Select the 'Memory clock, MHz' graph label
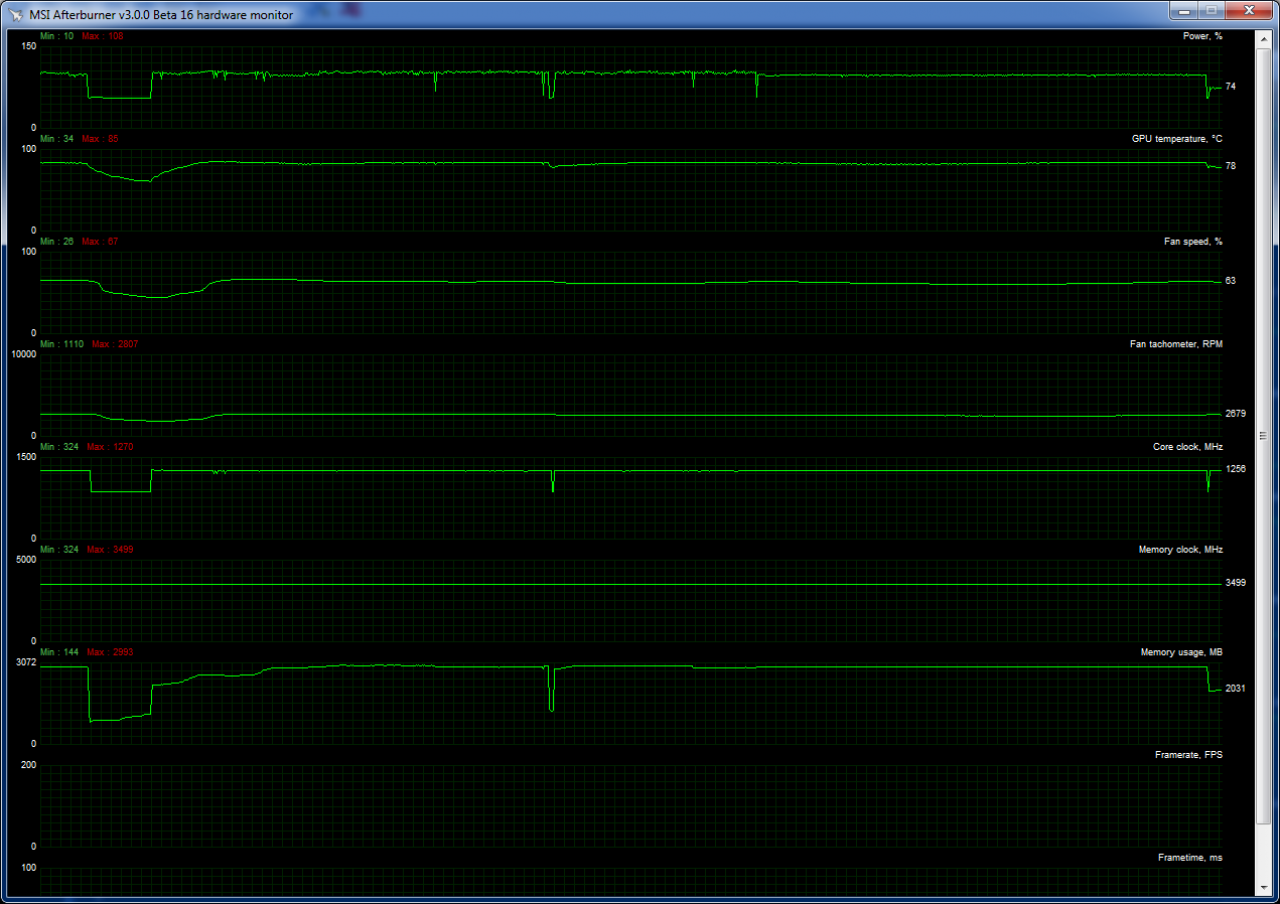This screenshot has width=1280, height=904. point(1181,550)
